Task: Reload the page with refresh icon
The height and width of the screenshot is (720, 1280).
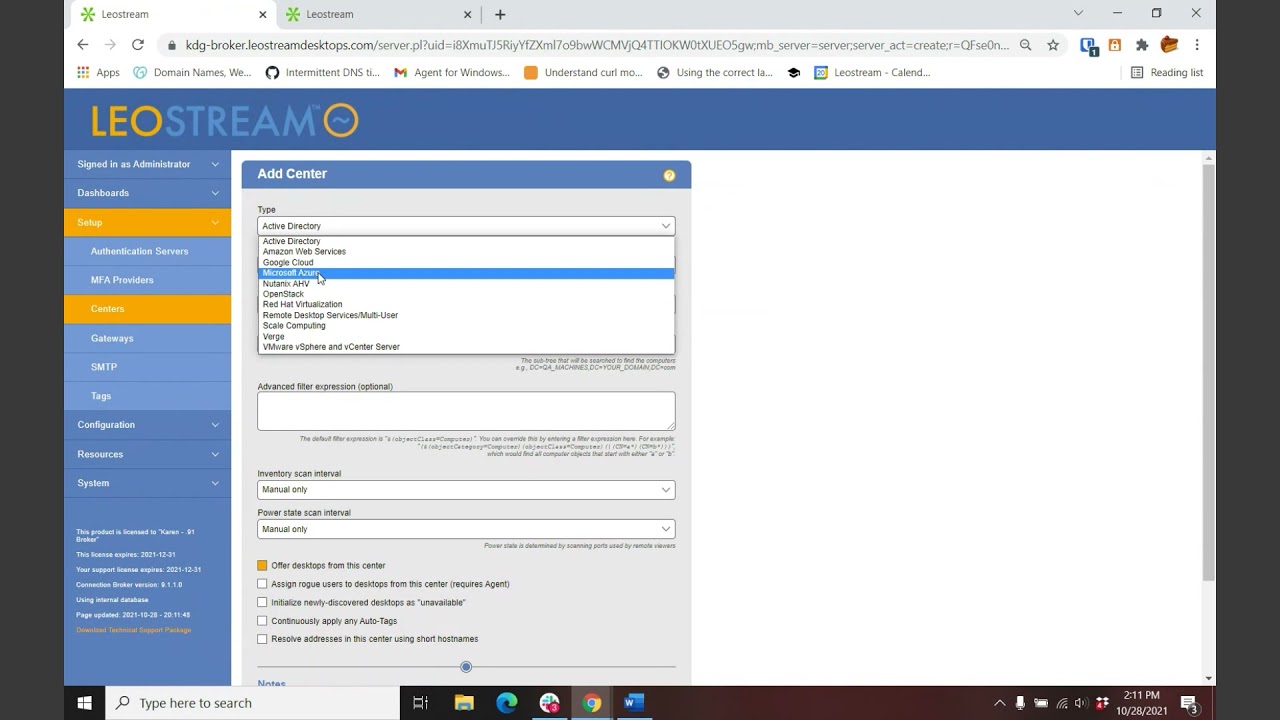Action: click(x=138, y=45)
